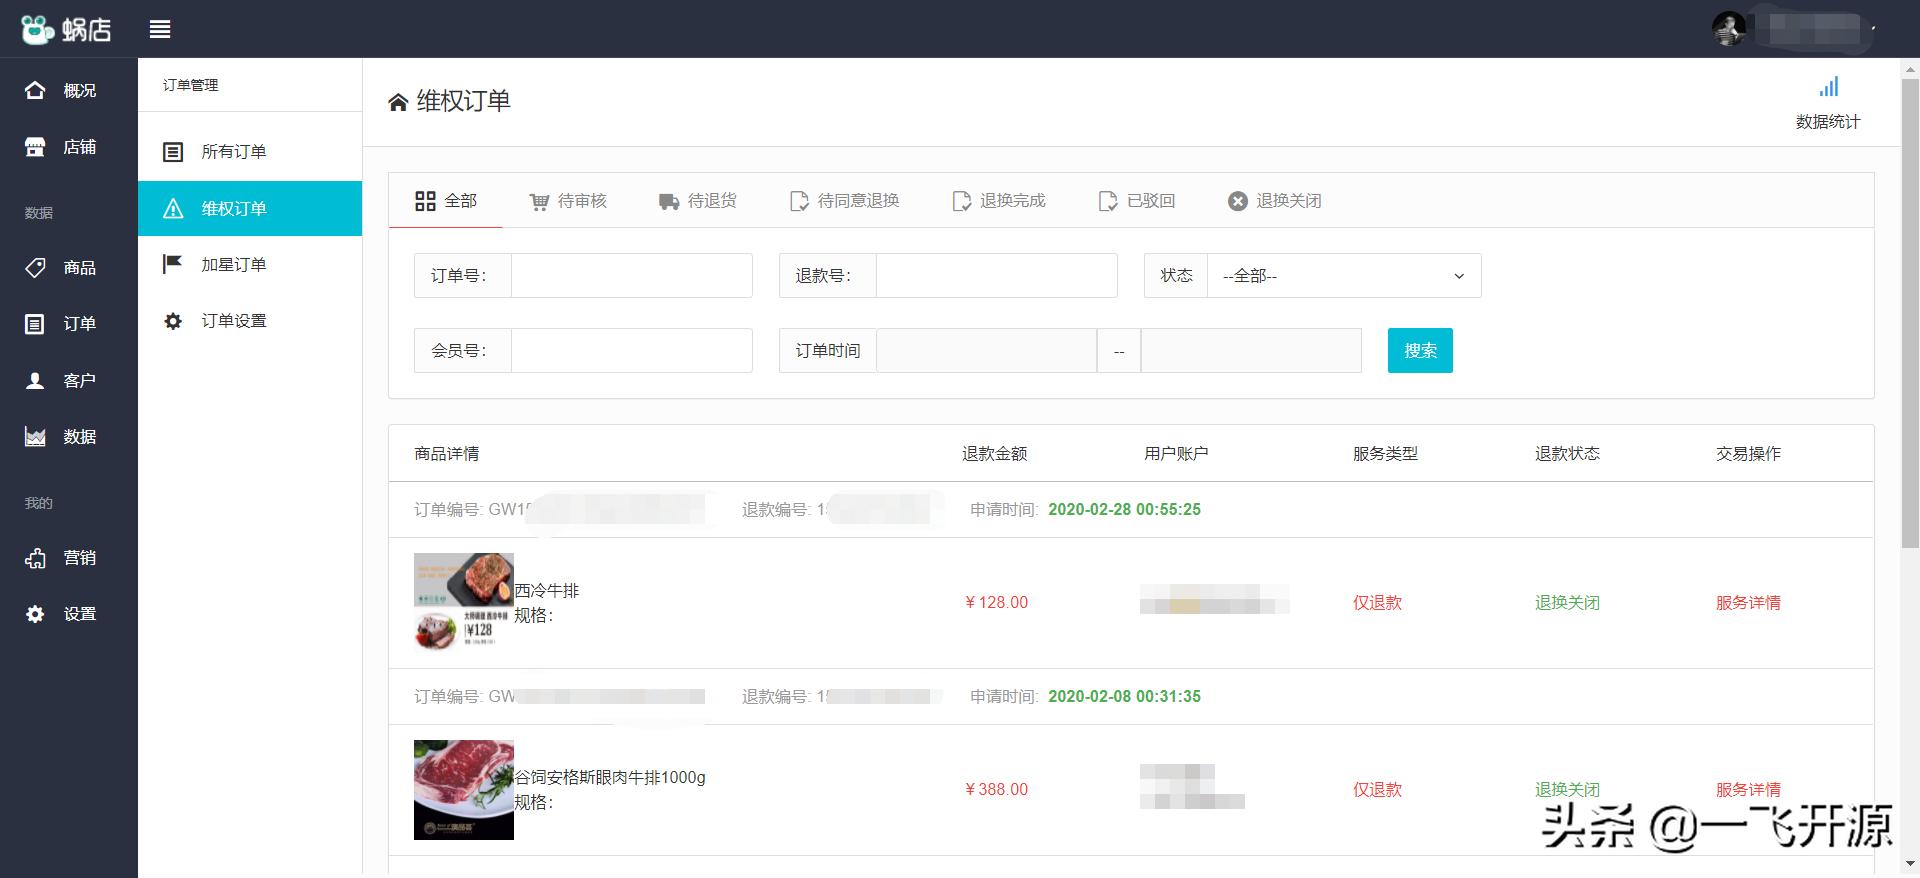Image resolution: width=1920 pixels, height=878 pixels.
Task: Click the 退换完成 document icon
Action: tap(961, 202)
